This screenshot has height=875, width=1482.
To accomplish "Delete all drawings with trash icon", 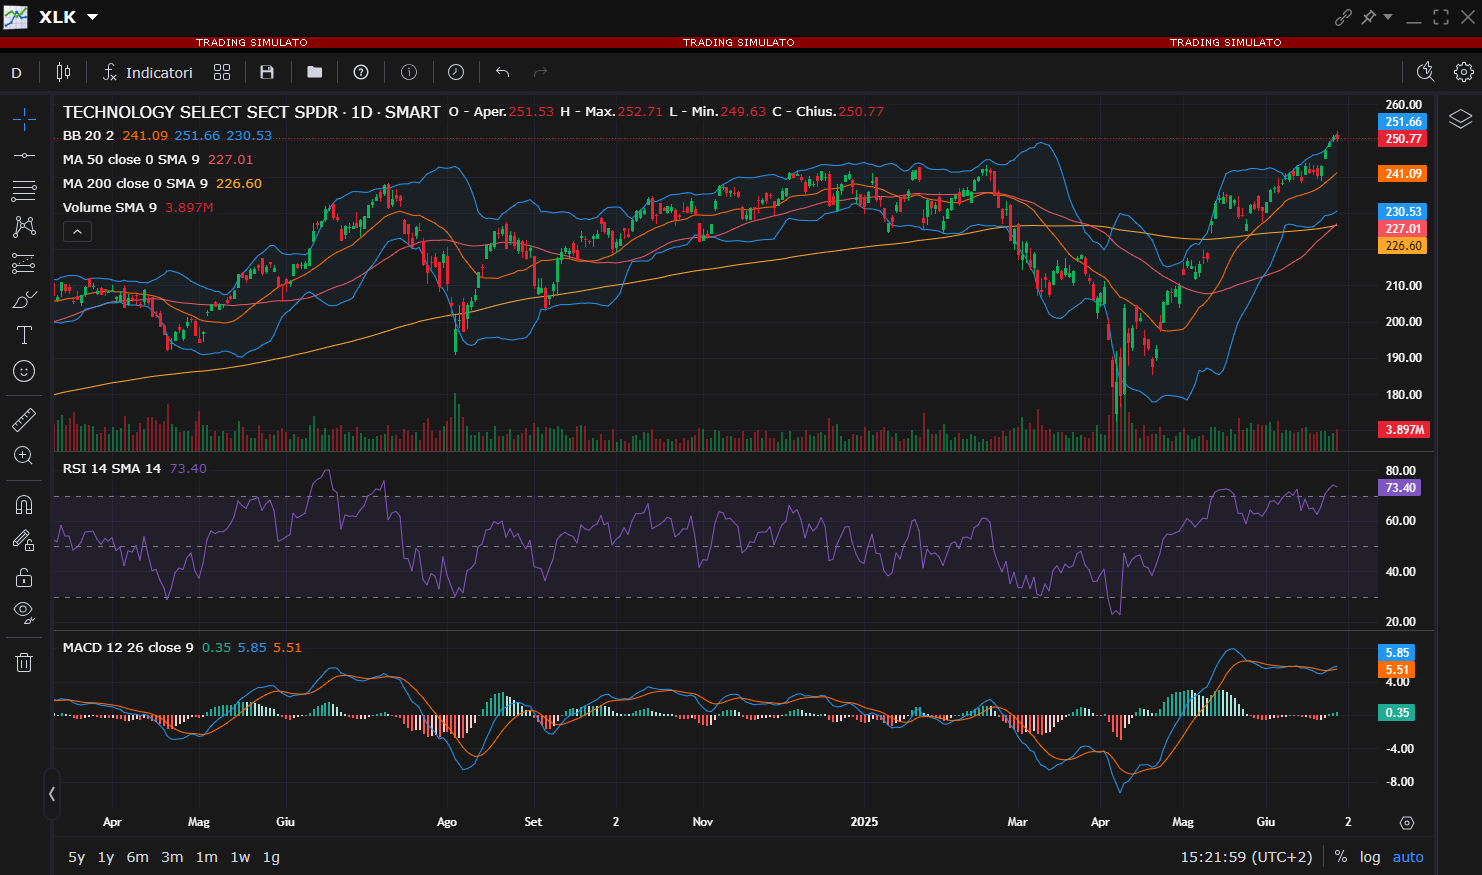I will [24, 662].
